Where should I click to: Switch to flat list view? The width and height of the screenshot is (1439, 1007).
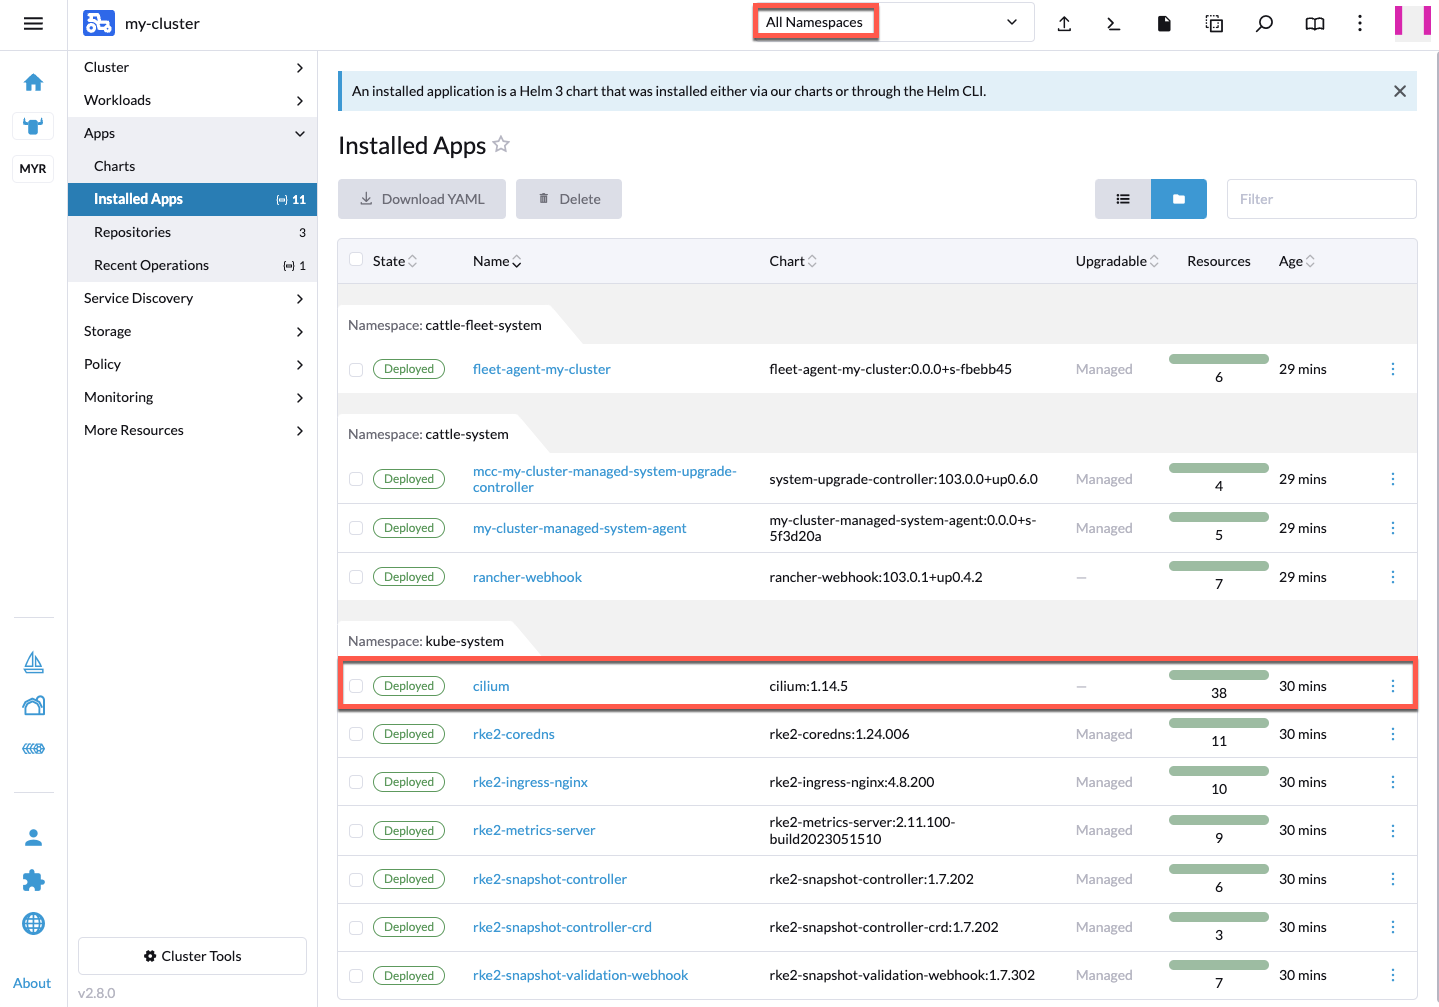pyautogui.click(x=1123, y=199)
